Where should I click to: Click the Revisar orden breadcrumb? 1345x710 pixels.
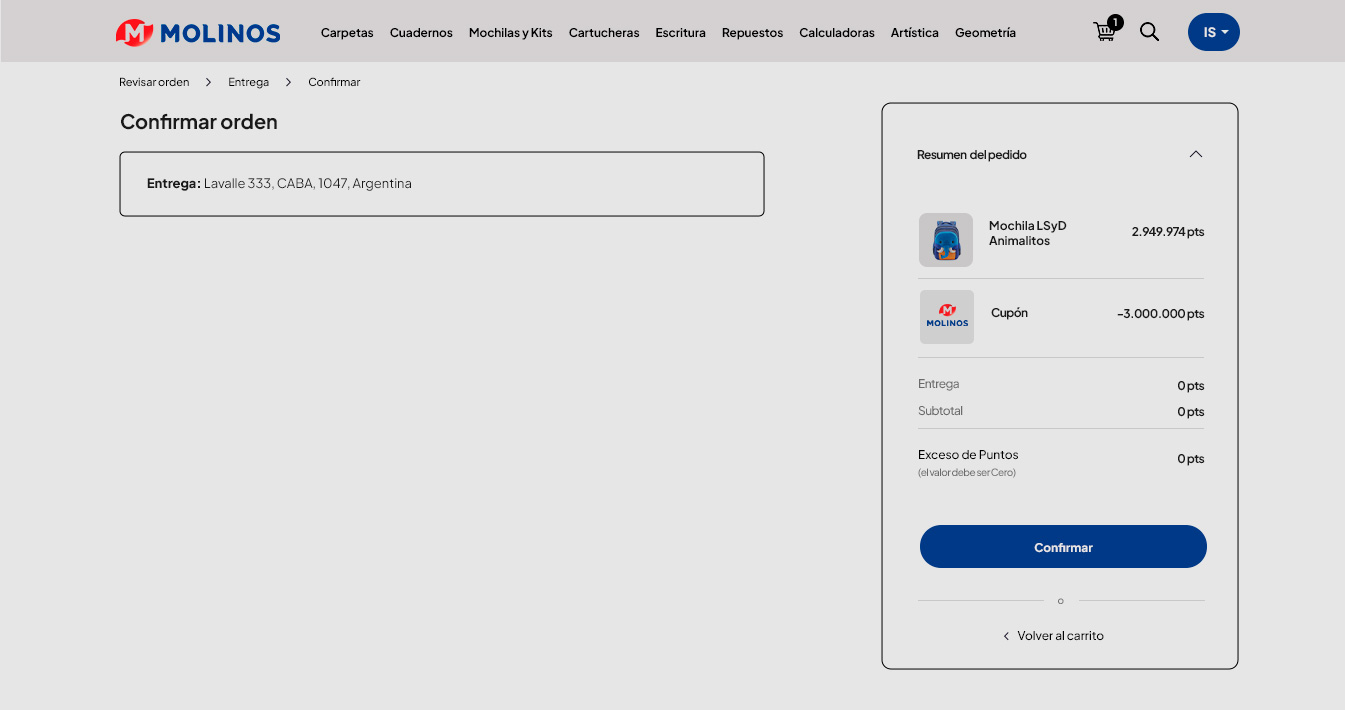(x=154, y=82)
